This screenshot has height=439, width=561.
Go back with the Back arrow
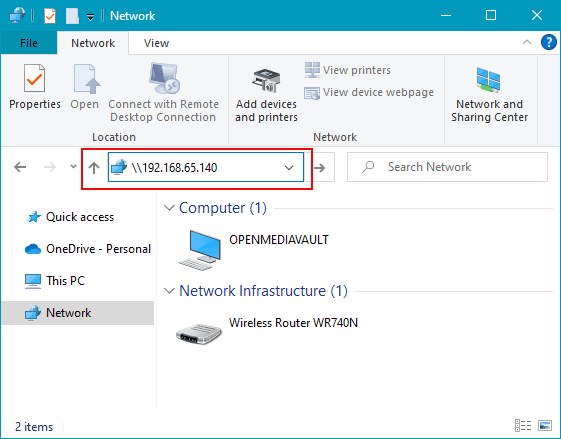click(20, 167)
